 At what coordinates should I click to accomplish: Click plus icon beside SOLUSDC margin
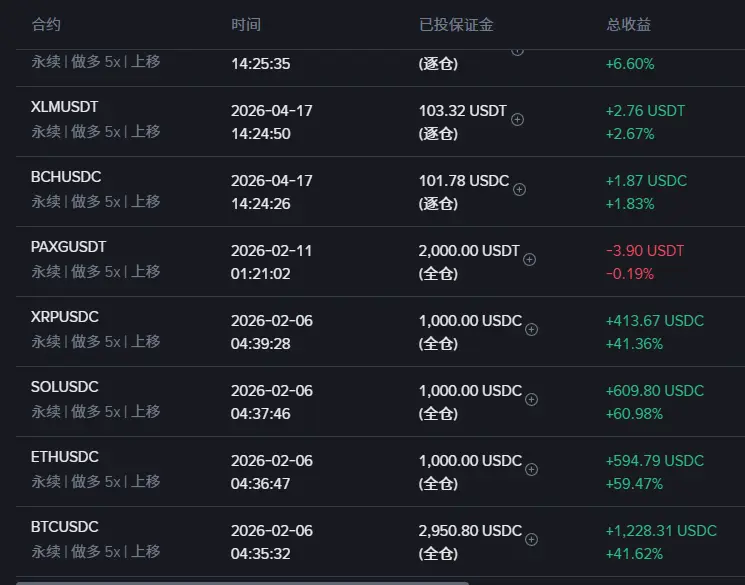point(531,400)
